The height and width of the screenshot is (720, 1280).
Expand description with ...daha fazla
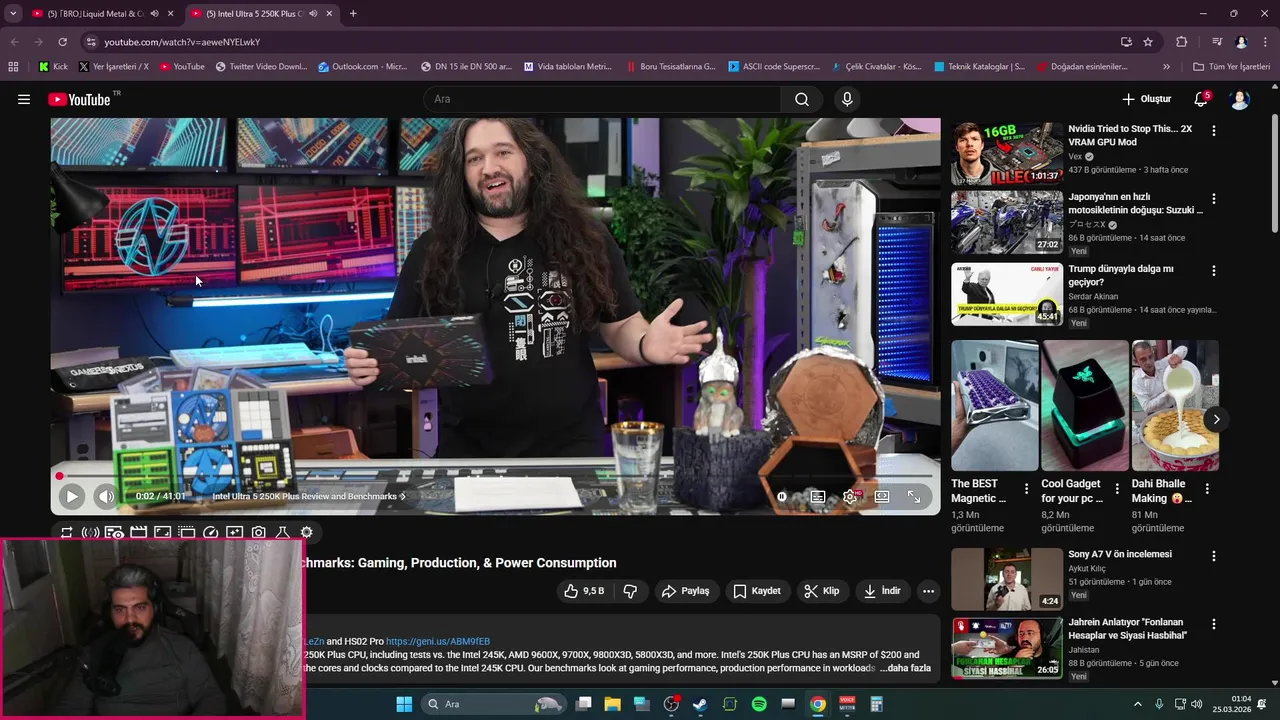[x=905, y=668]
